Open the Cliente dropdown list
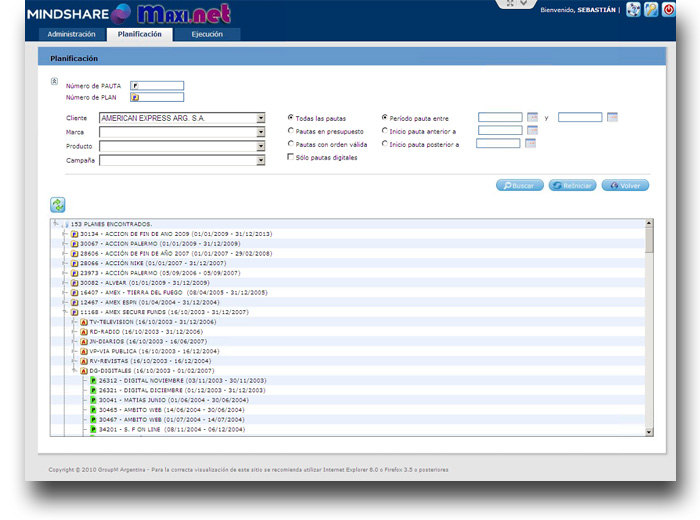Screen dimensions: 700x520 click(261, 118)
